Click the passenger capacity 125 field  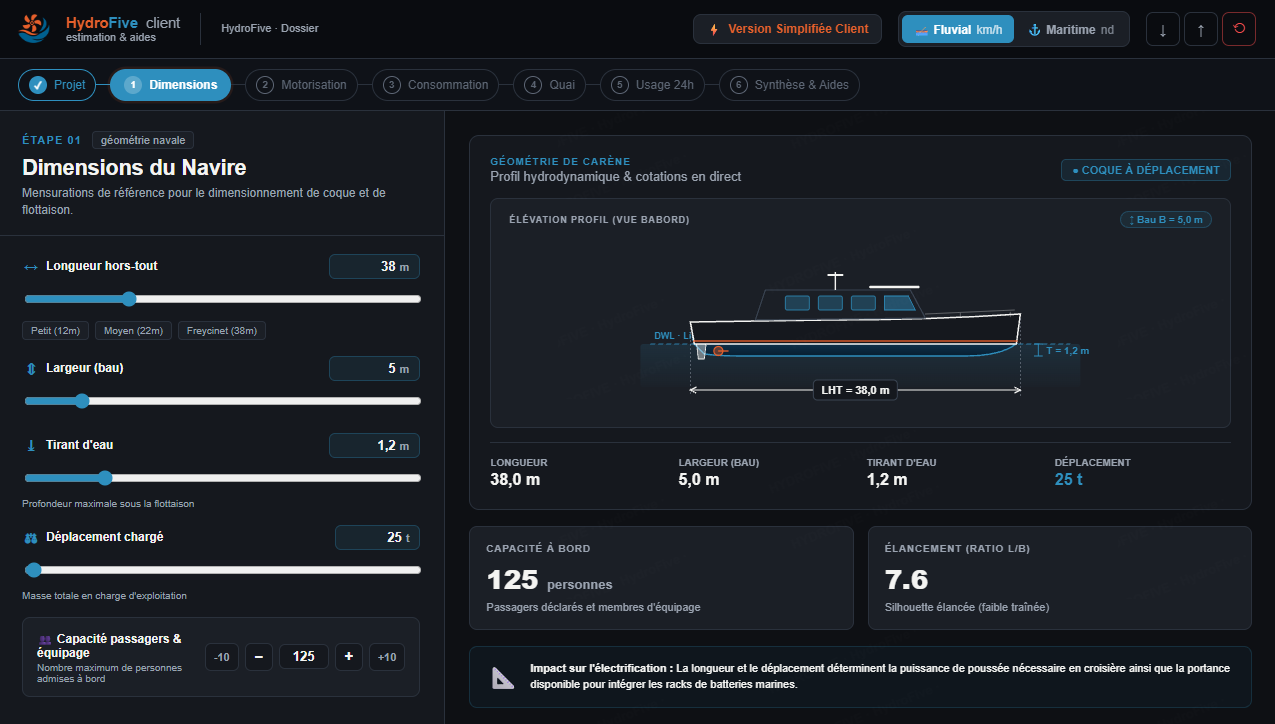tap(304, 657)
